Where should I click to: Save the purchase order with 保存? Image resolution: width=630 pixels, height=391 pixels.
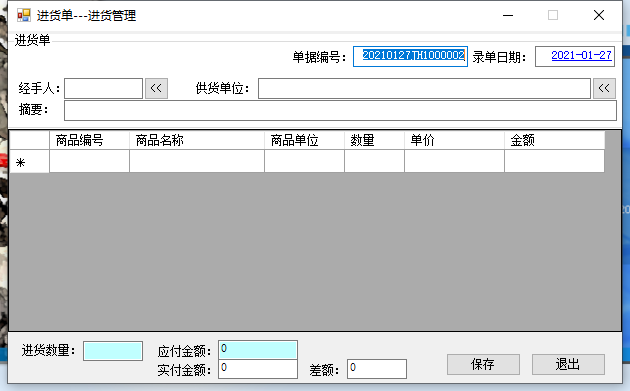point(483,364)
